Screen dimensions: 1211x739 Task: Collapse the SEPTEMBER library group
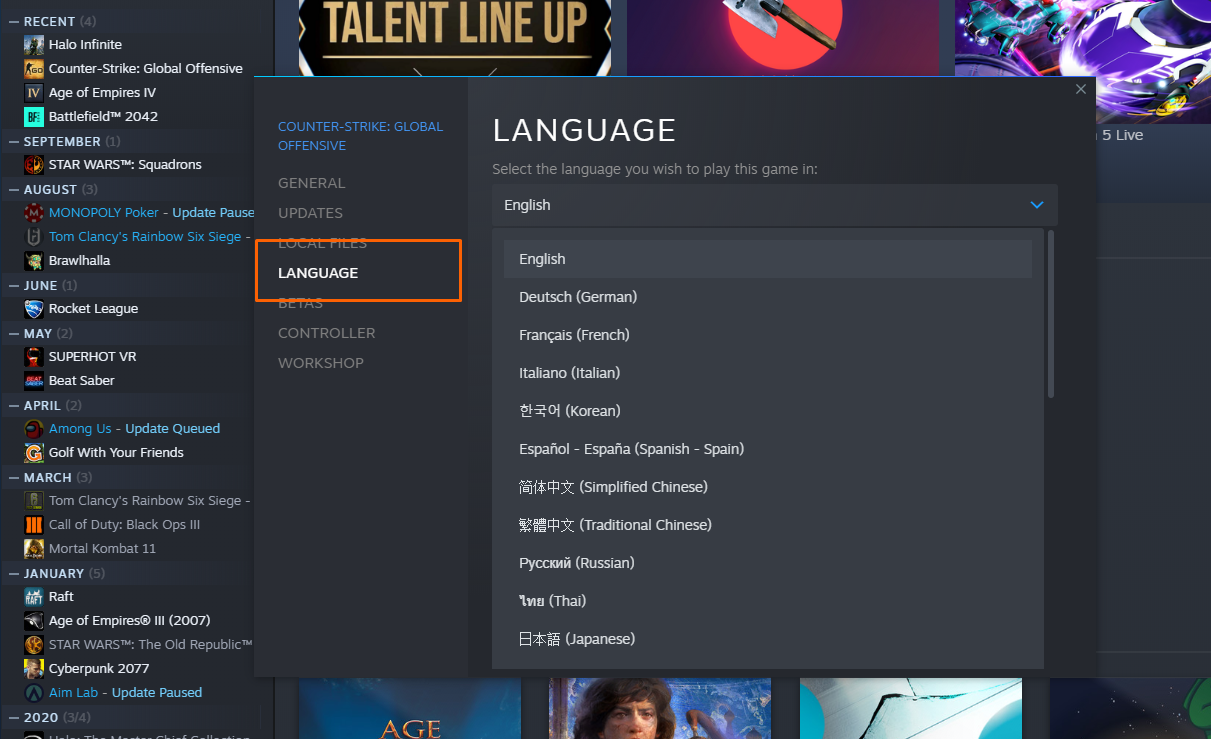pos(14,142)
